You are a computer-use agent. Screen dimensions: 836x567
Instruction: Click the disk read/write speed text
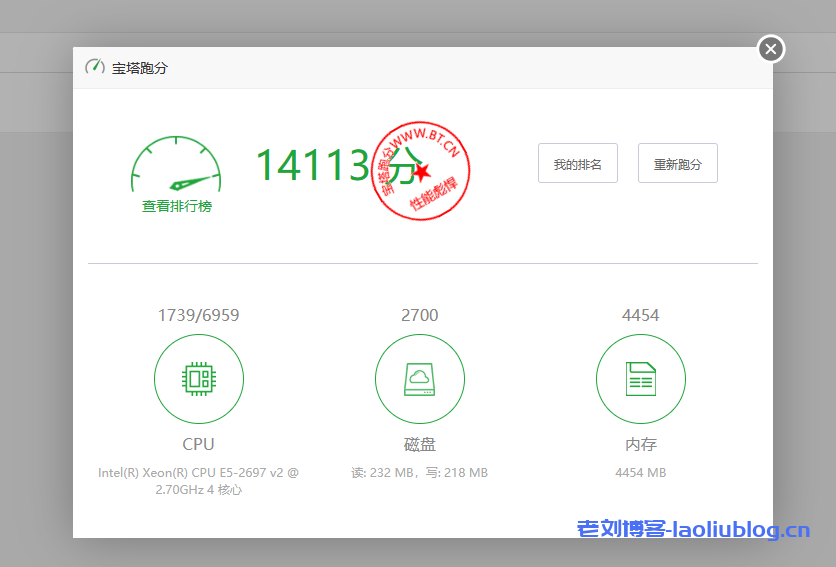pos(420,473)
